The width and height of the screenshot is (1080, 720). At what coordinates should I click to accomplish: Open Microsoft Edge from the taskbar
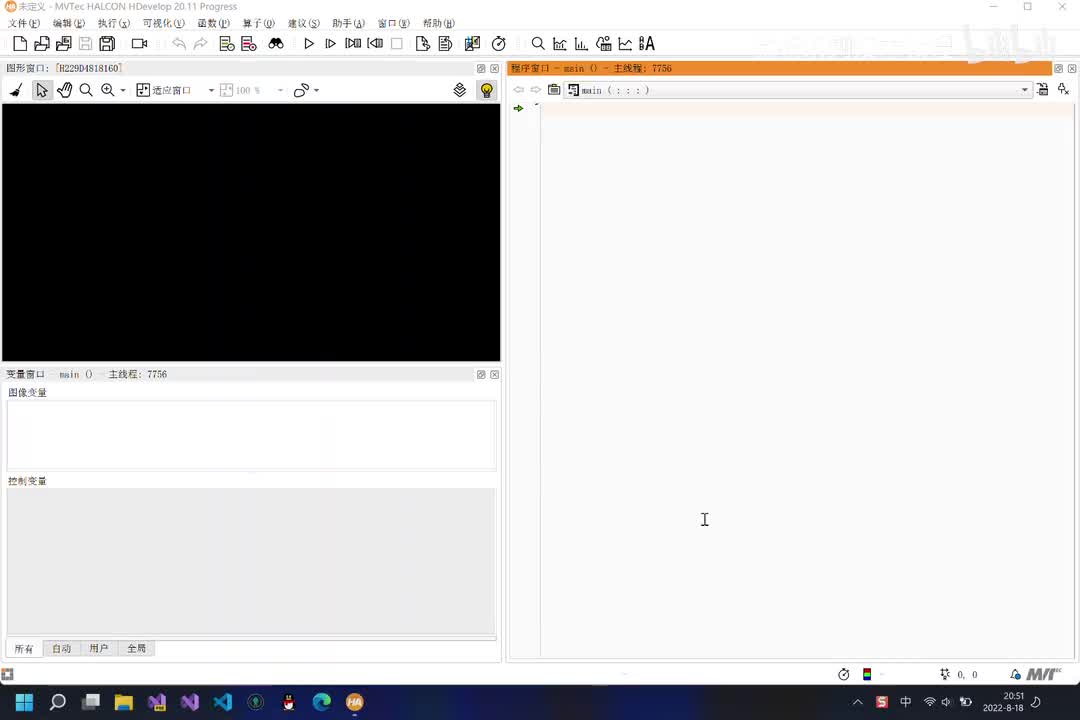[322, 702]
